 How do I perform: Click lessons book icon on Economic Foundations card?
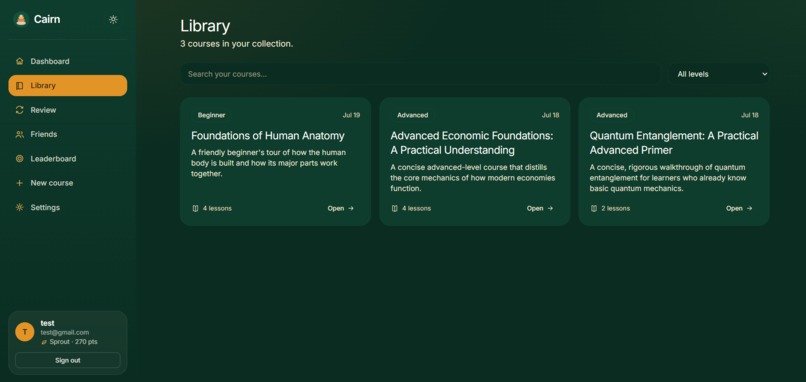[x=395, y=208]
